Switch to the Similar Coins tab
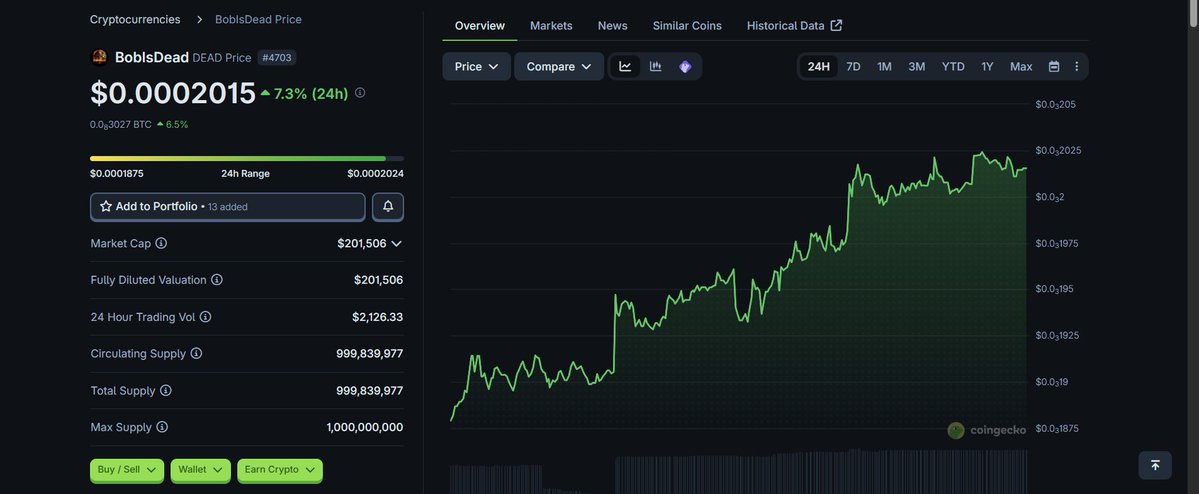 pyautogui.click(x=687, y=25)
